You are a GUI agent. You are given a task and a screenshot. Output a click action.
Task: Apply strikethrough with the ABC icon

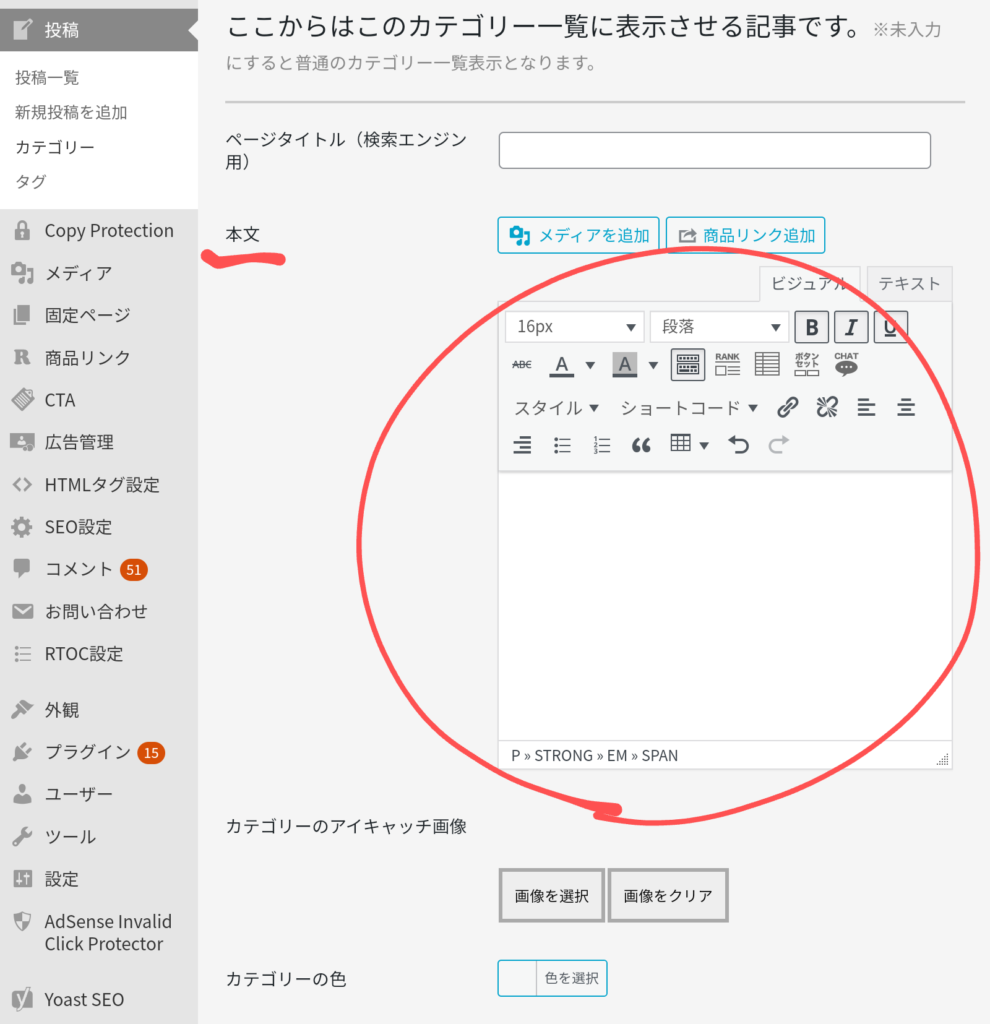click(522, 364)
